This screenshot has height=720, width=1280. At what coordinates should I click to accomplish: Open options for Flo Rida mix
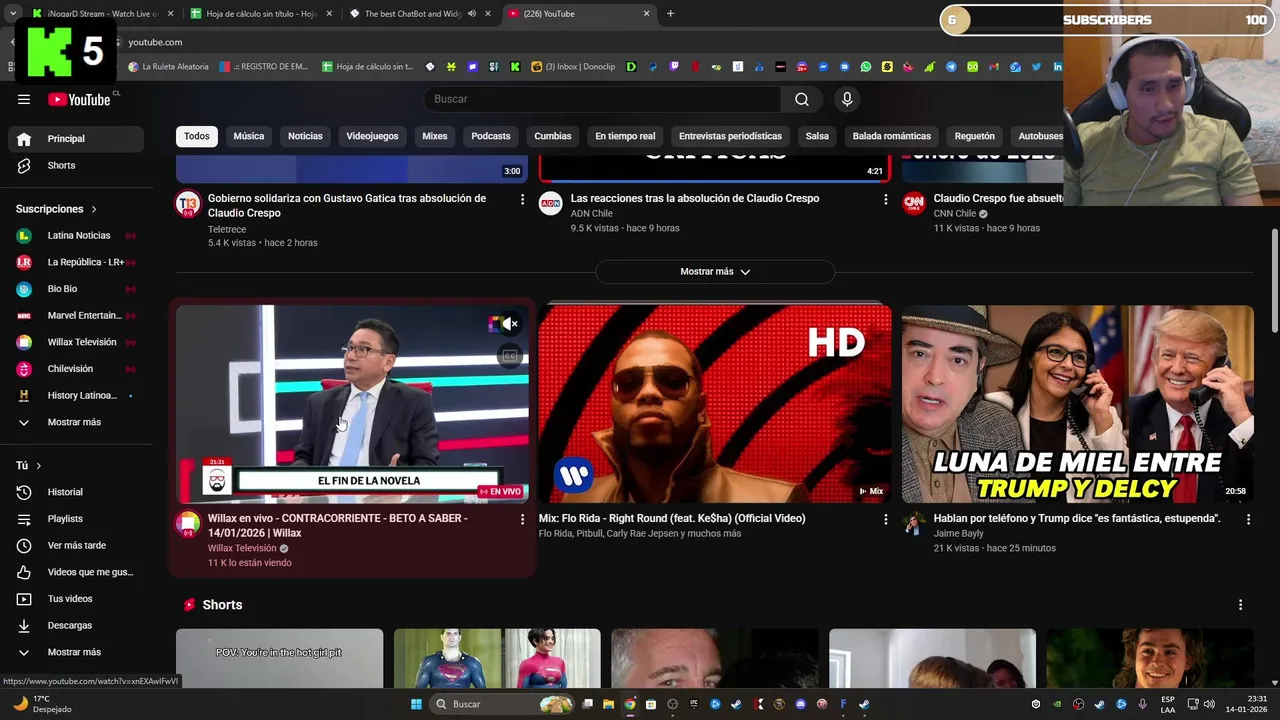point(885,519)
